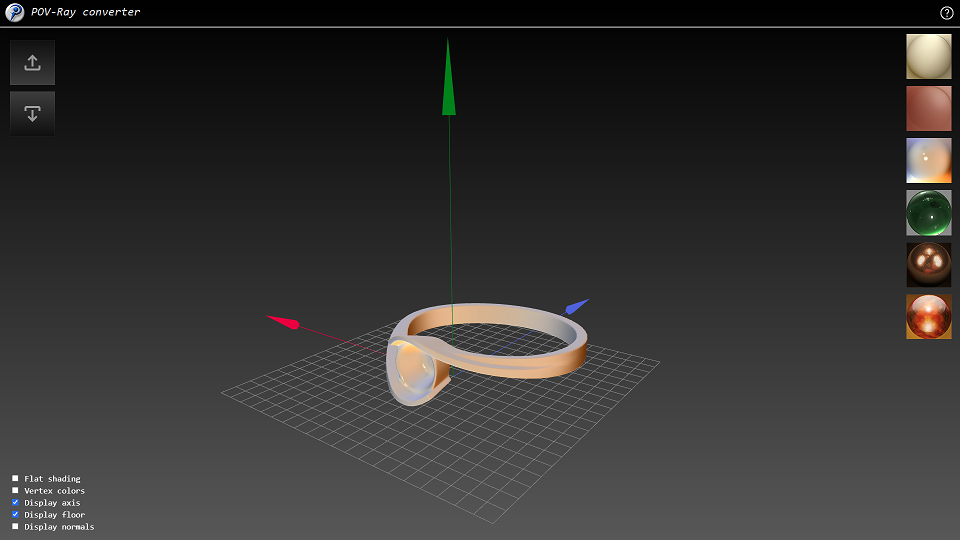Apply the pearlescent sky material sphere
The width and height of the screenshot is (960, 540).
point(928,161)
